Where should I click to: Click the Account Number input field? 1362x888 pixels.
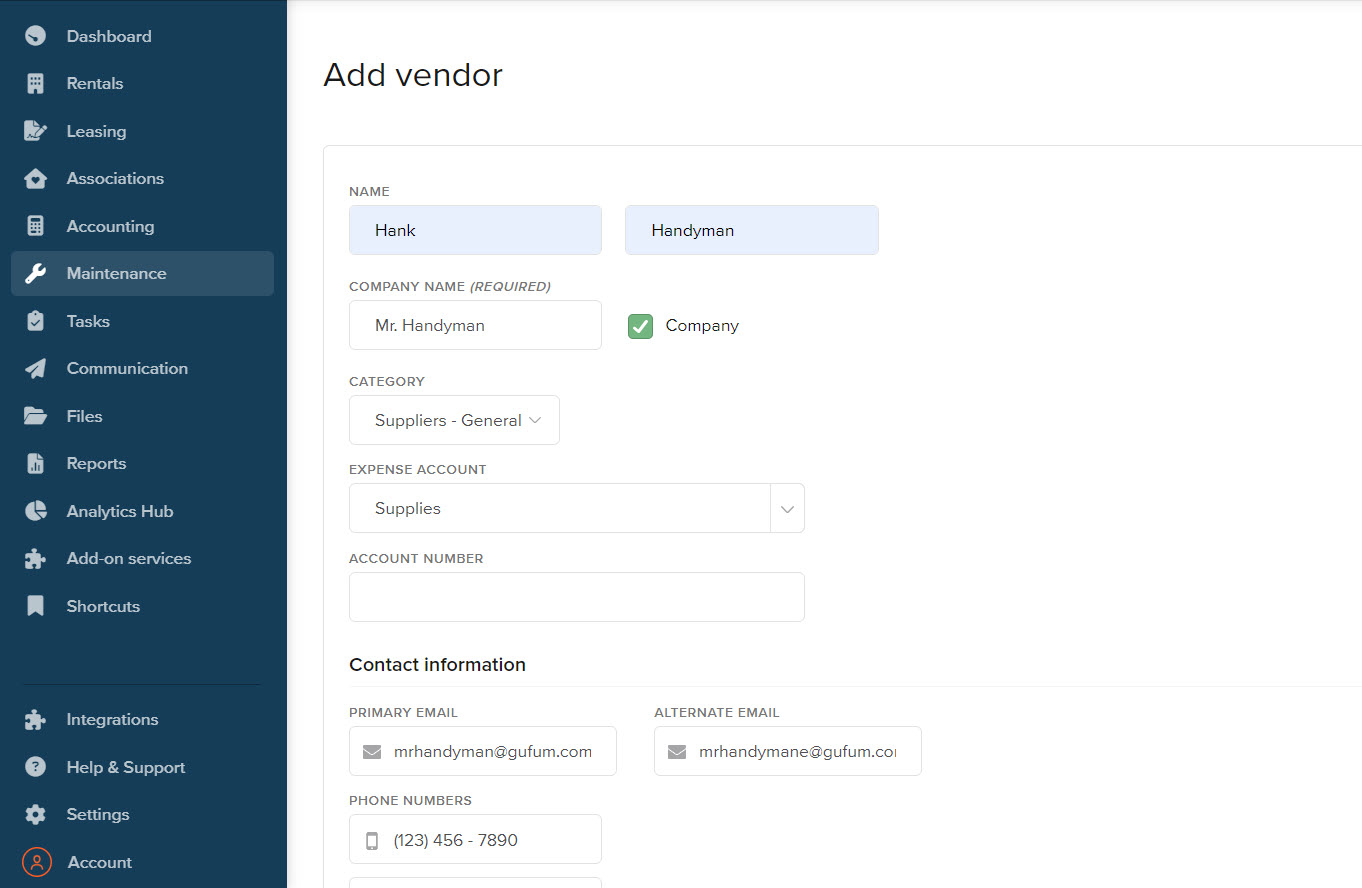click(x=576, y=596)
